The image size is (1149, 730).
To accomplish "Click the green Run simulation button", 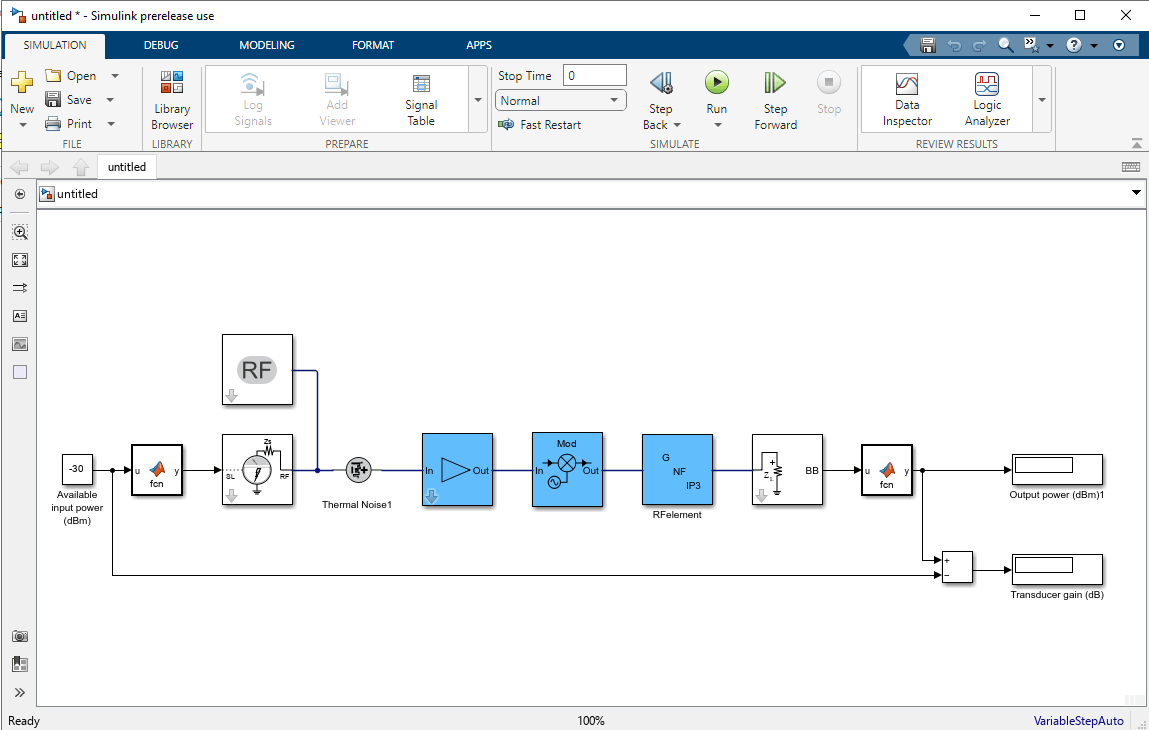I will [x=717, y=82].
